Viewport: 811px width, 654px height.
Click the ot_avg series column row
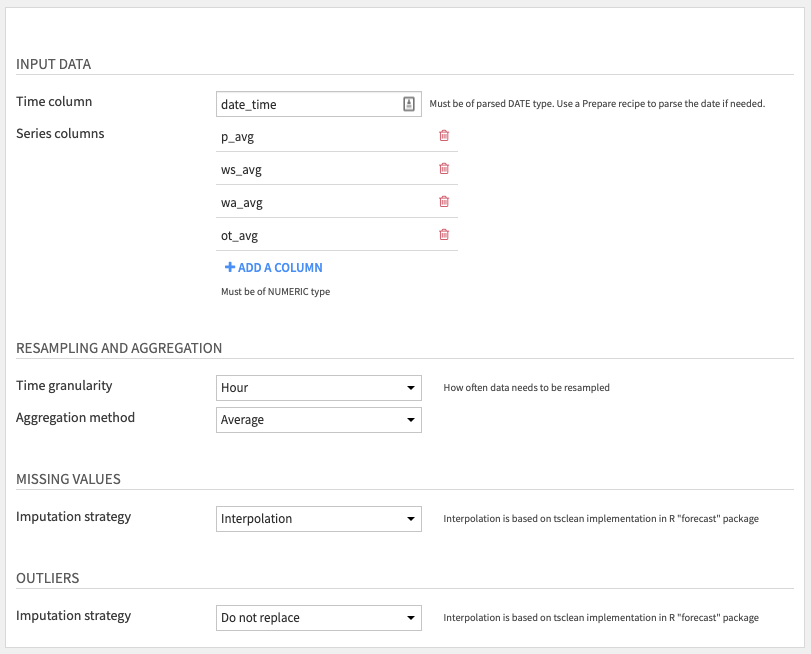pos(337,235)
